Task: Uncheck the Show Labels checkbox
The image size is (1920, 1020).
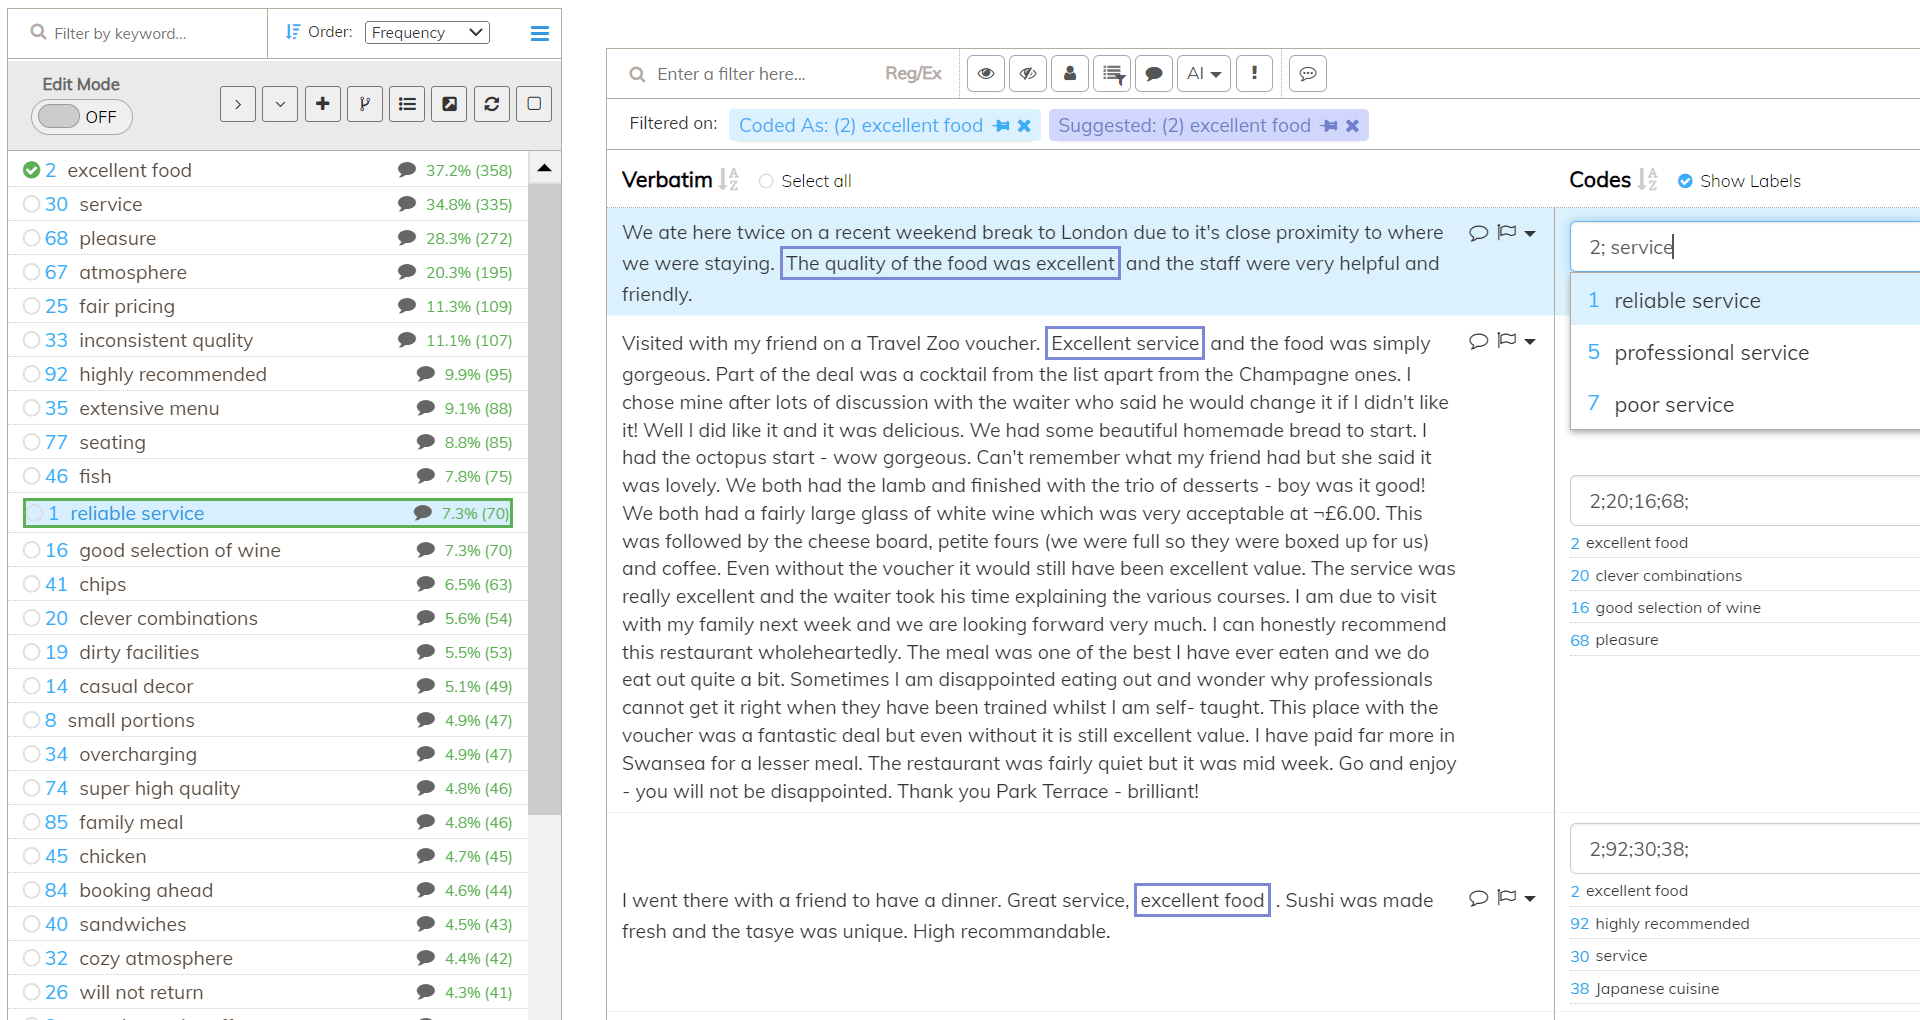Action: click(x=1685, y=181)
